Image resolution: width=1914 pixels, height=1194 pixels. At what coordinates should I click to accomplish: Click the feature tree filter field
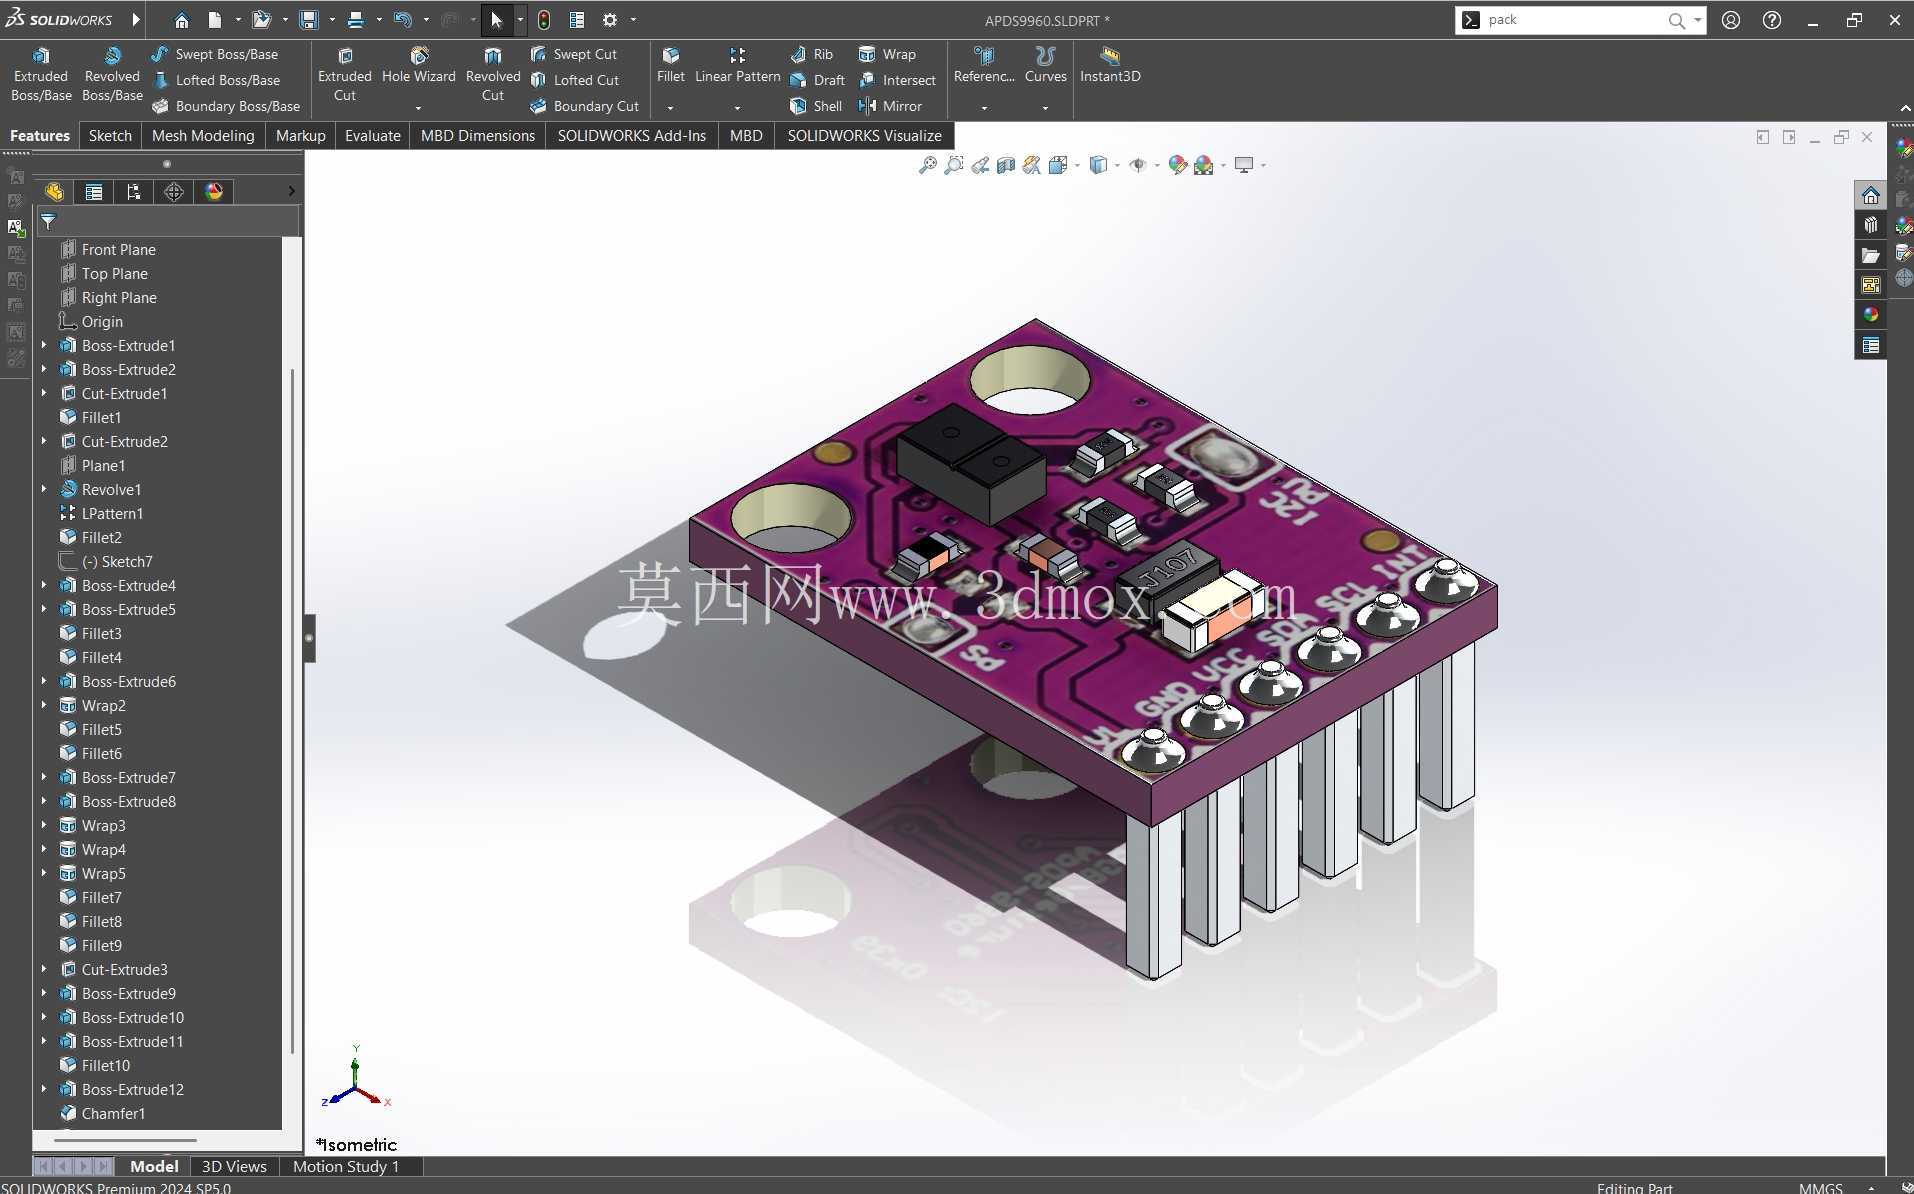(168, 221)
